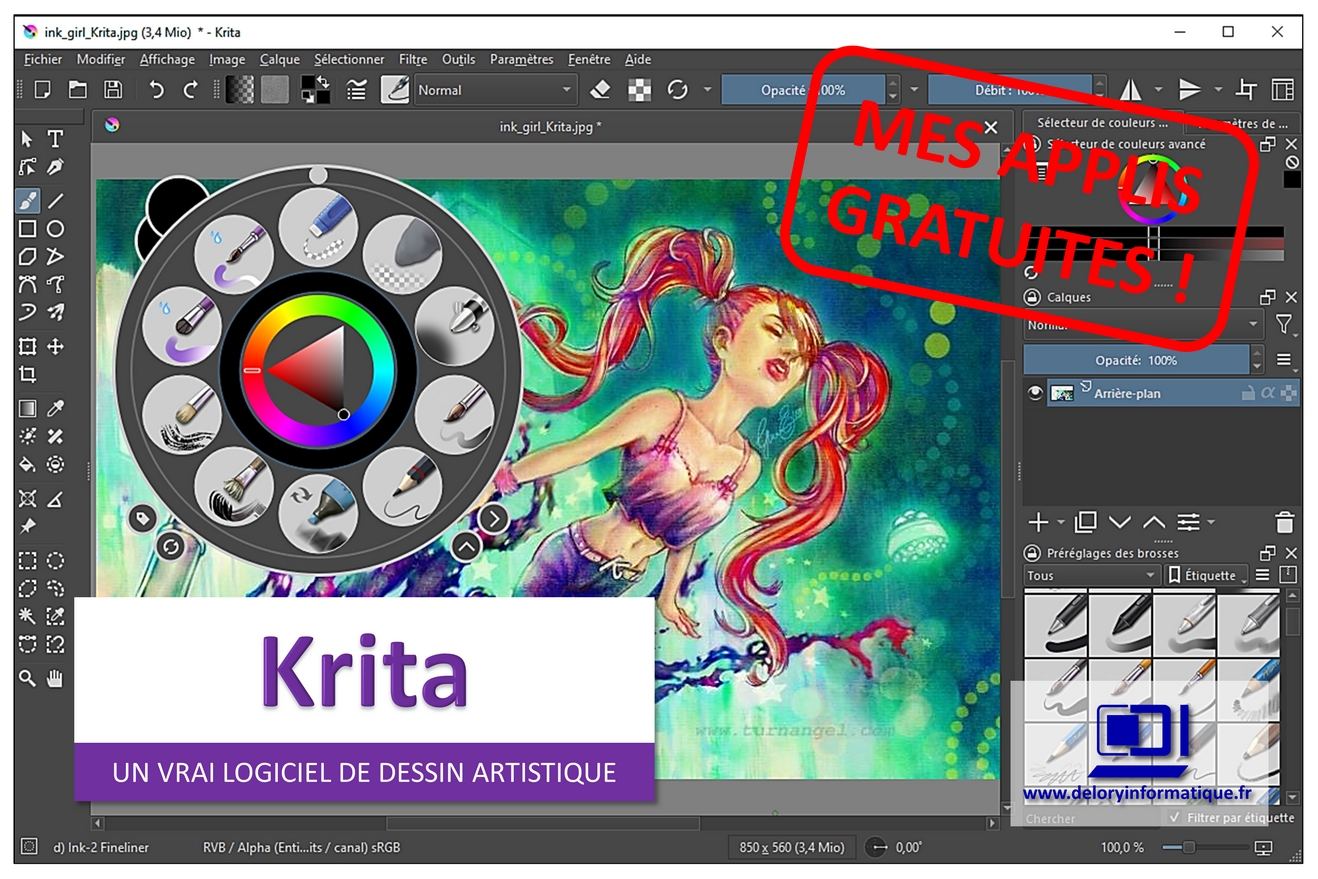Toggle the eraser mode button

click(600, 90)
